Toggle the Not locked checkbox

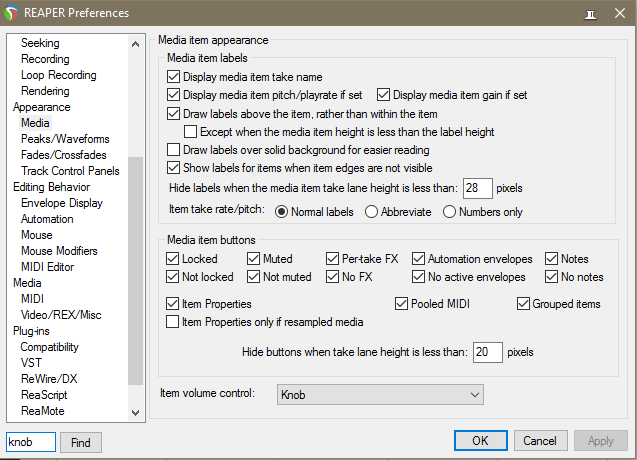(172, 277)
